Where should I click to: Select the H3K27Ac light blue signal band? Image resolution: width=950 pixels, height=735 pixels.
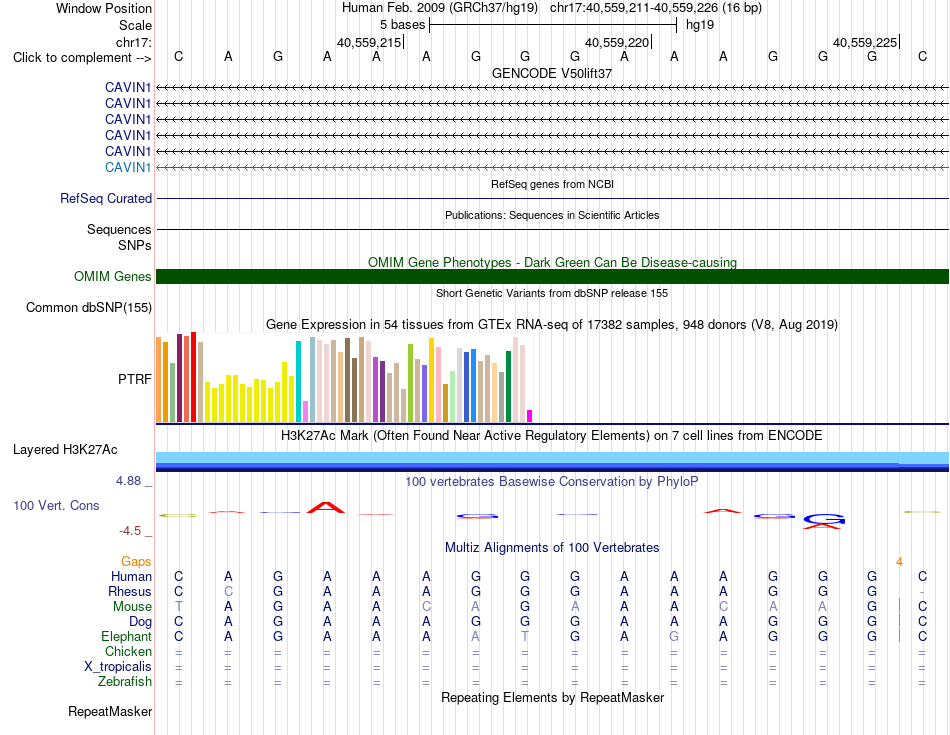pyautogui.click(x=552, y=457)
